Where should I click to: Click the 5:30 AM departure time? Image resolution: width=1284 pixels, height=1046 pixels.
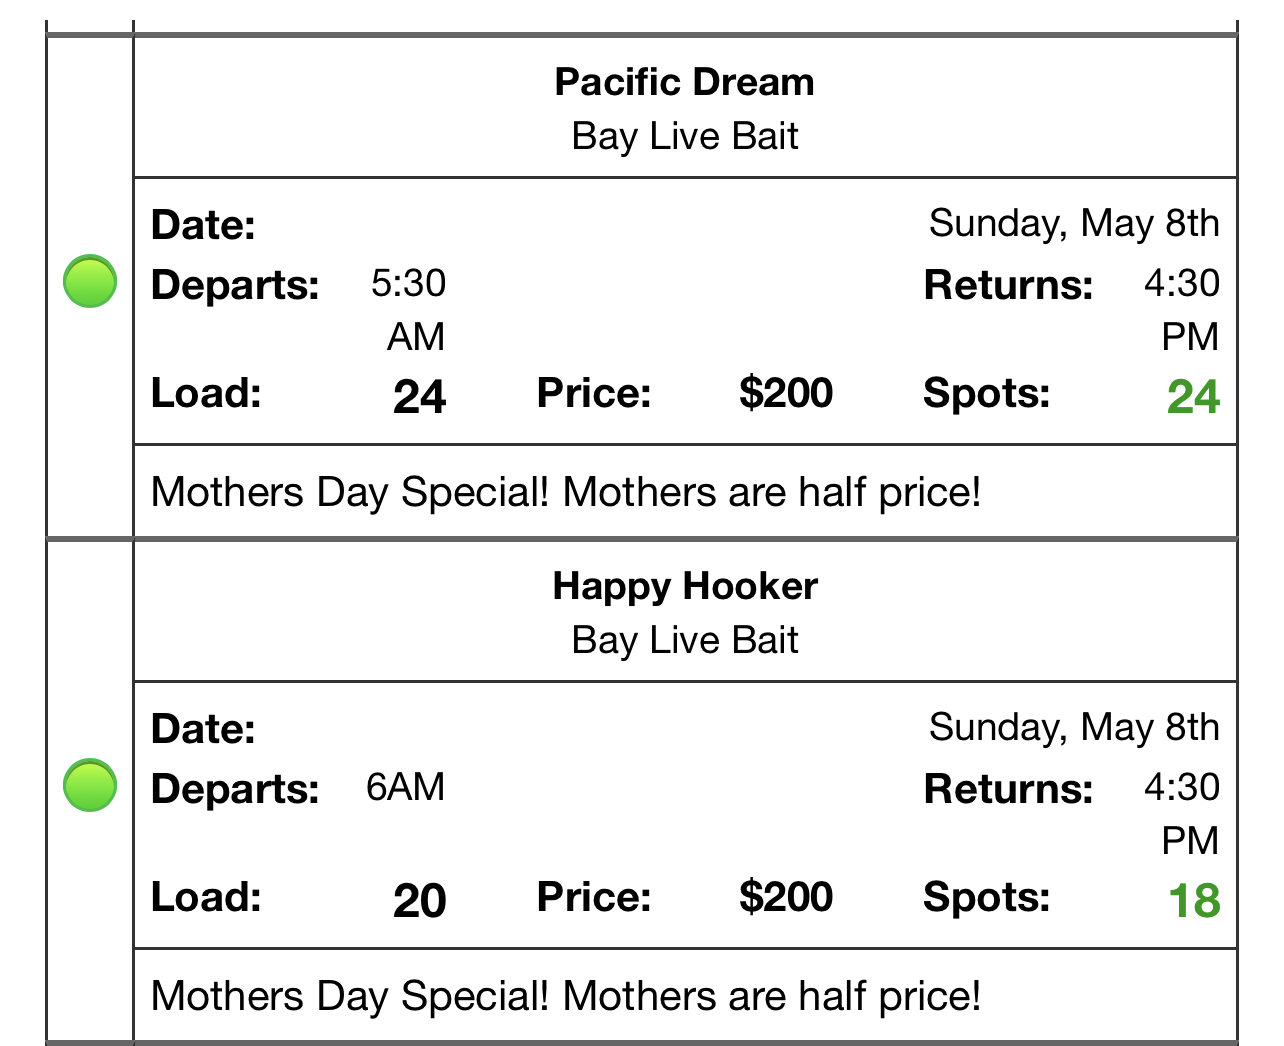click(x=408, y=310)
